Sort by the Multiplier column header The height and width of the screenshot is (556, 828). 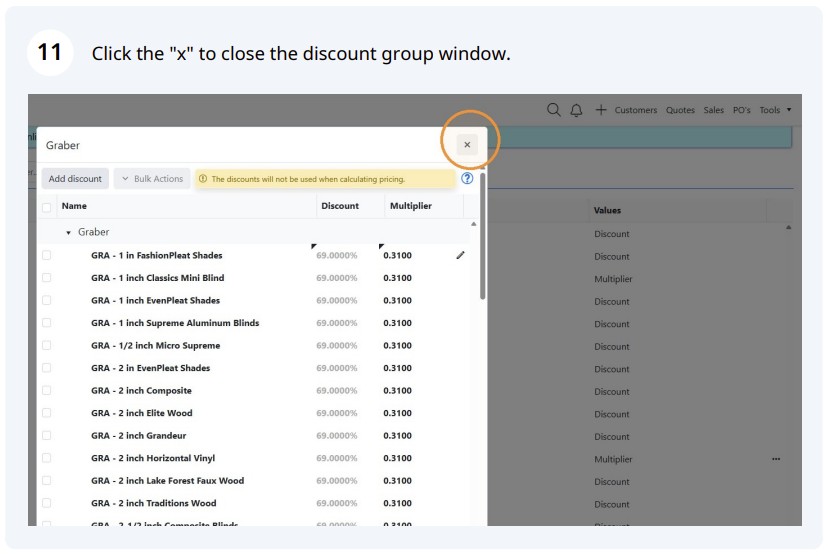coord(411,206)
